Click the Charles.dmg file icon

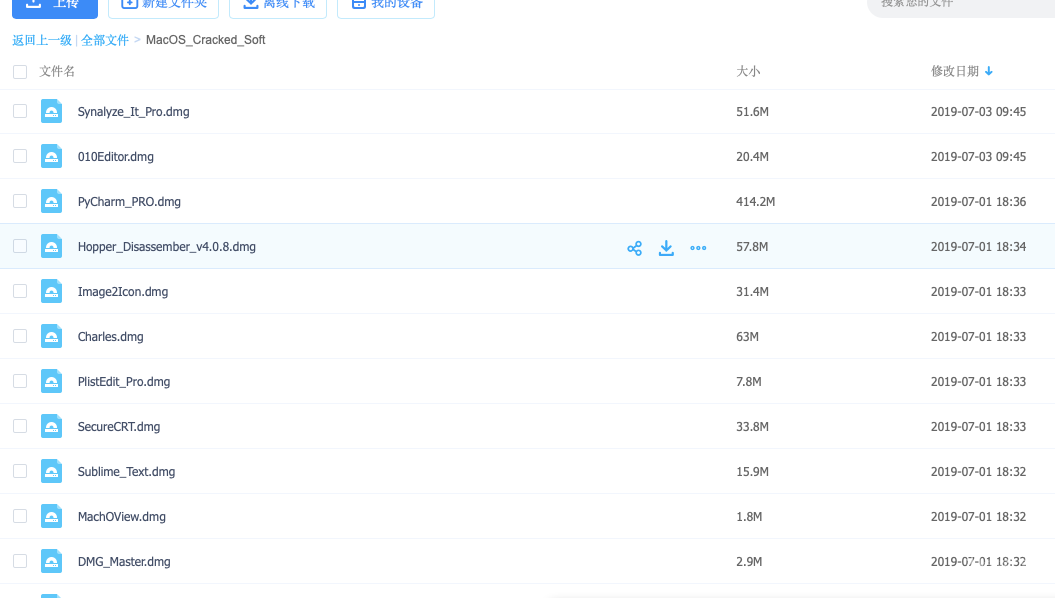51,337
